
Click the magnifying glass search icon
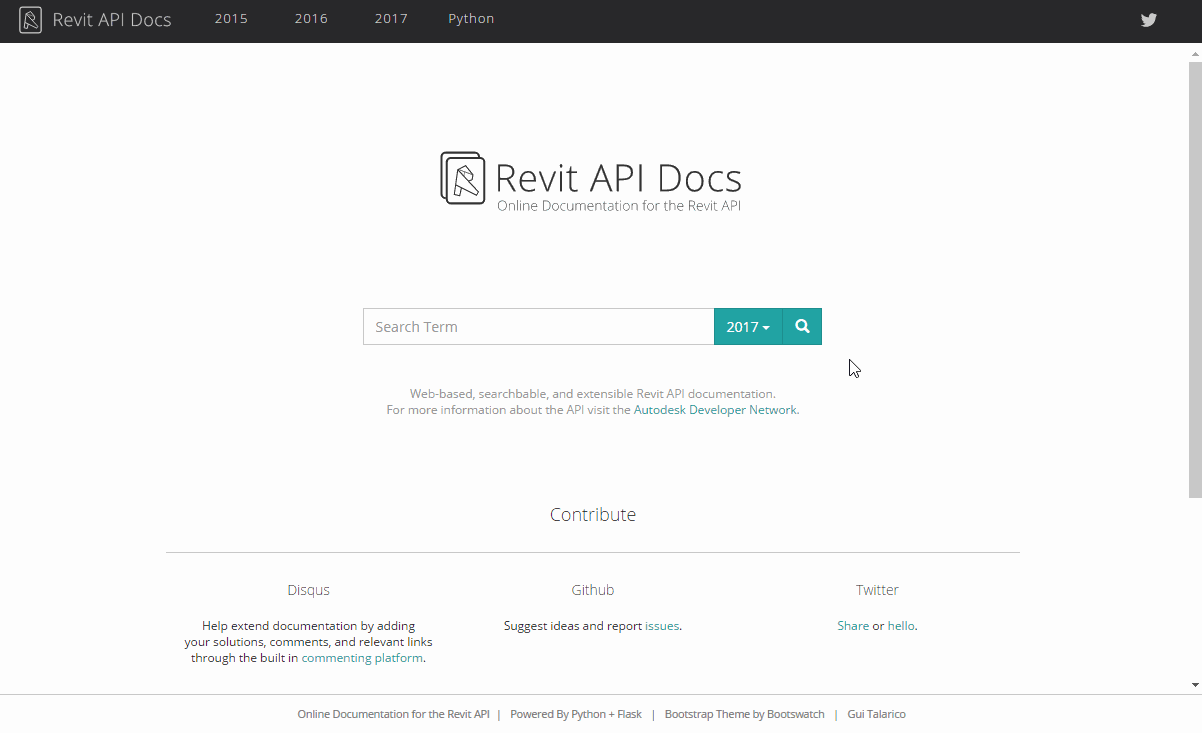(x=801, y=326)
